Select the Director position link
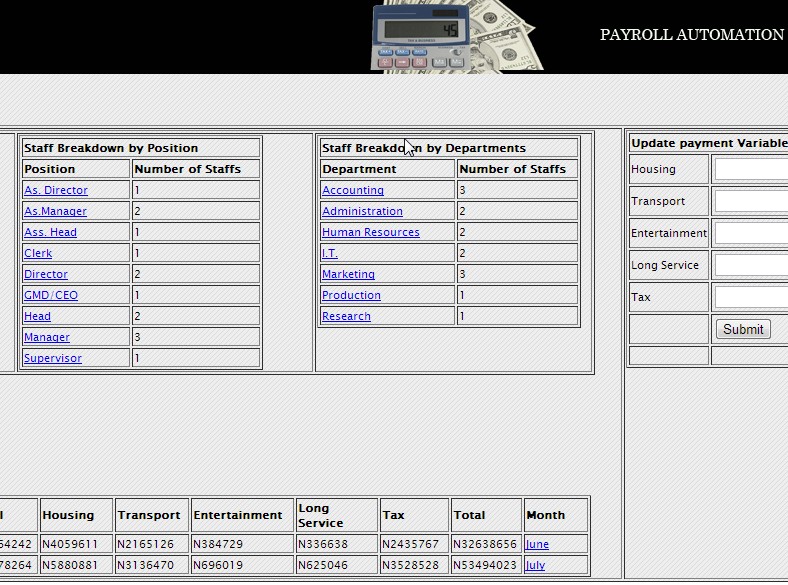This screenshot has width=788, height=585. (x=46, y=274)
